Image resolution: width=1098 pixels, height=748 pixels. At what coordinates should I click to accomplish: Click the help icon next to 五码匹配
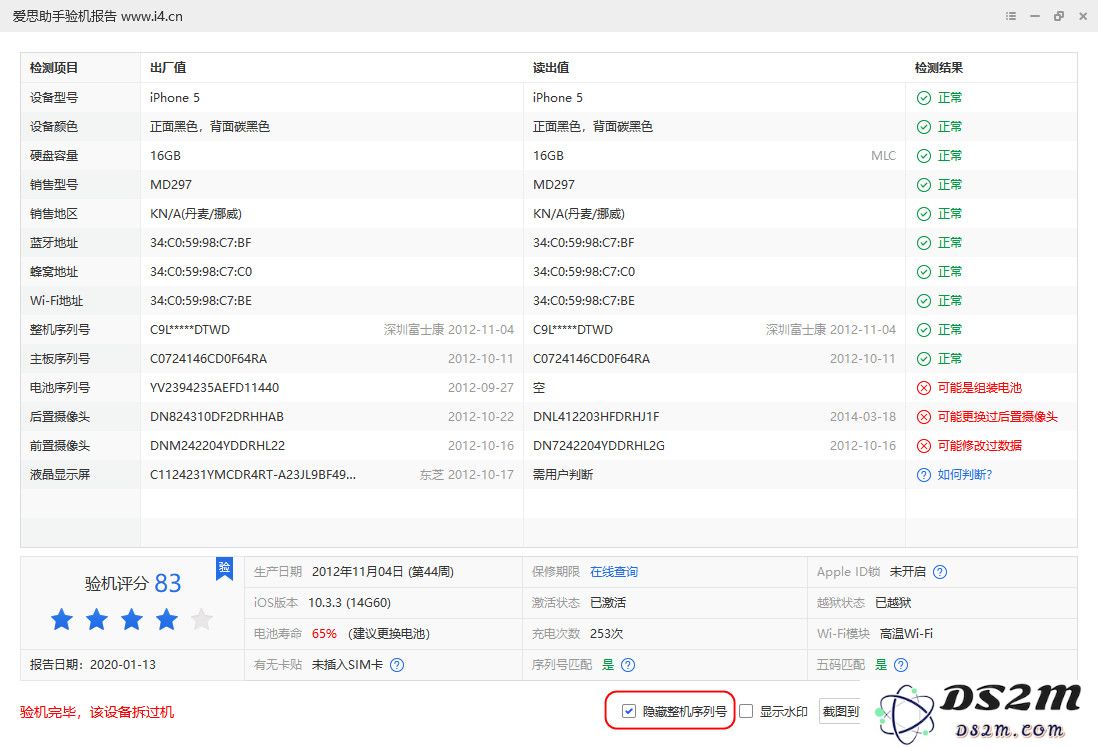901,665
